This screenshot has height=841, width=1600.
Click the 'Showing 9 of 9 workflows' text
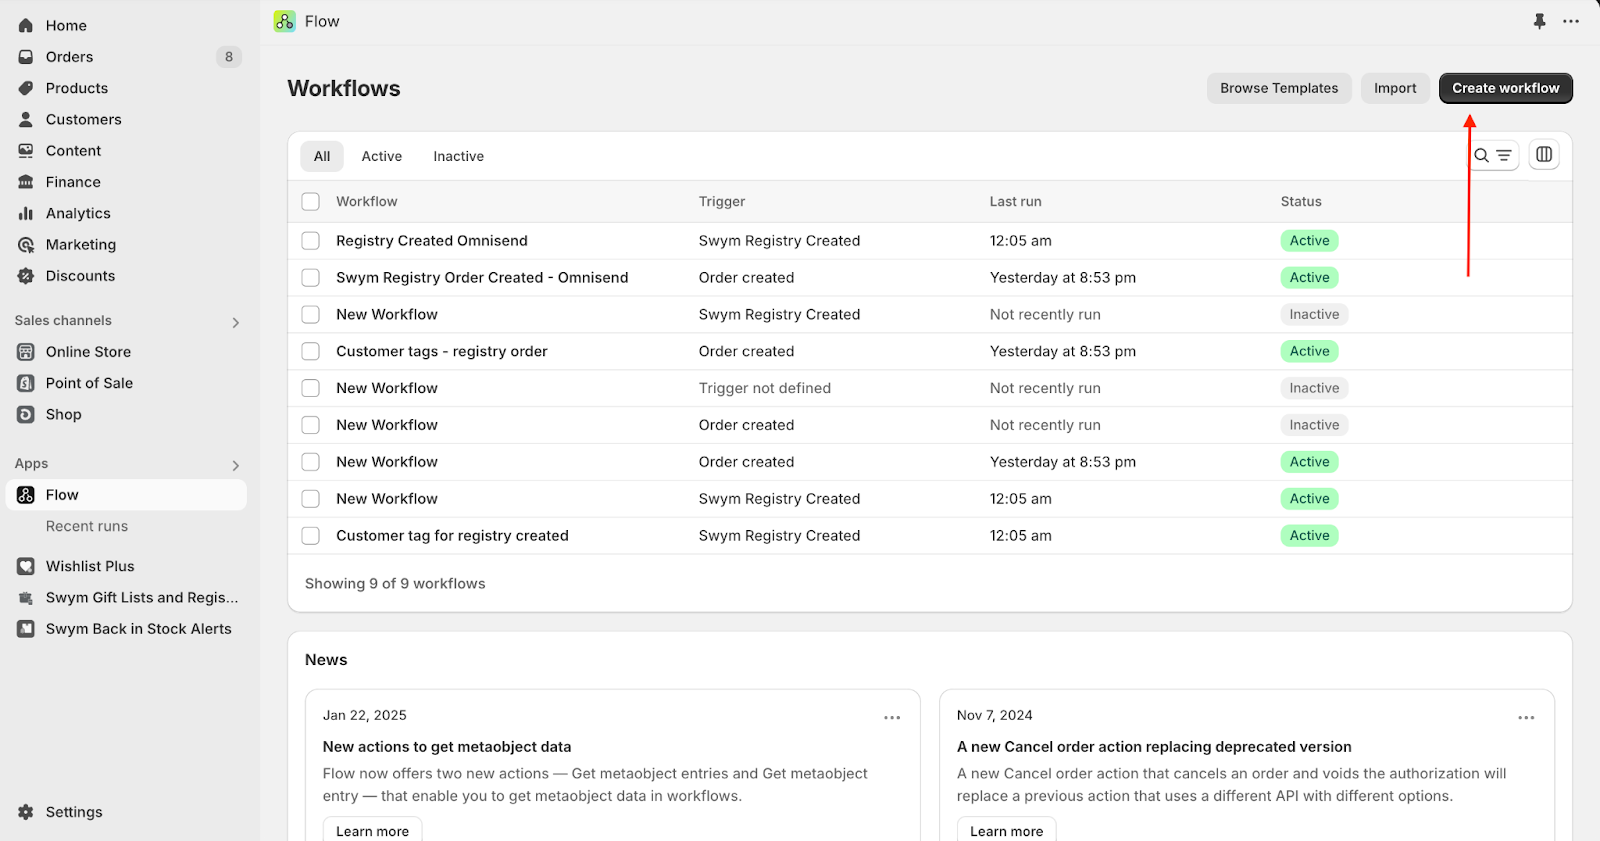tap(395, 584)
